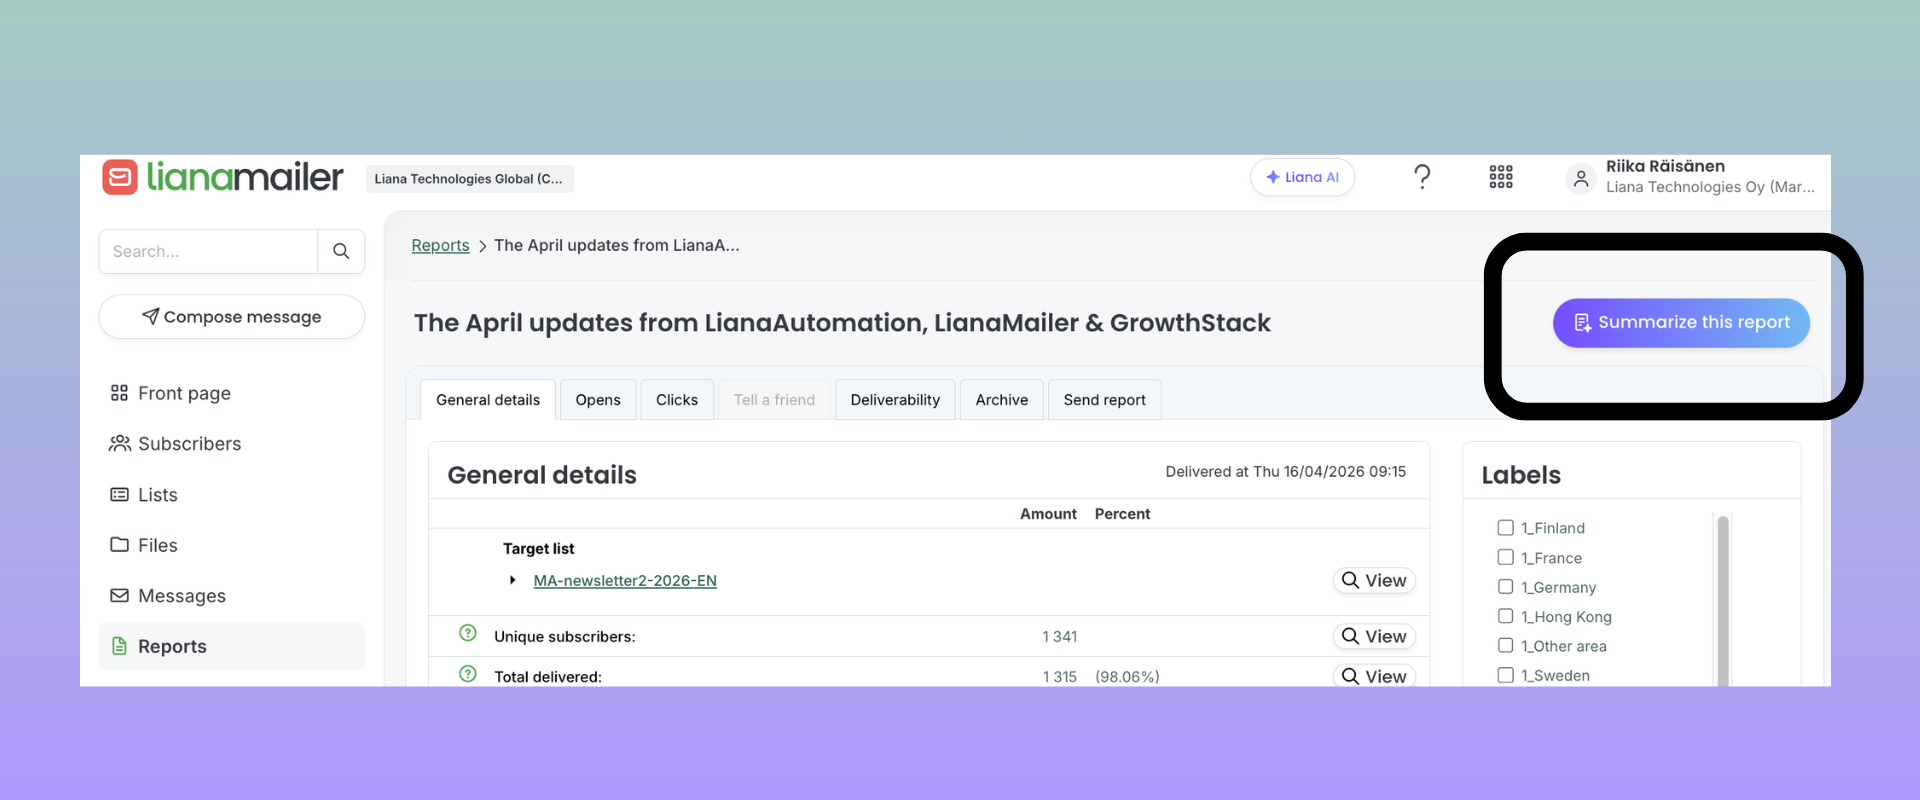Open Subscribers in the sidebar

pos(232,443)
